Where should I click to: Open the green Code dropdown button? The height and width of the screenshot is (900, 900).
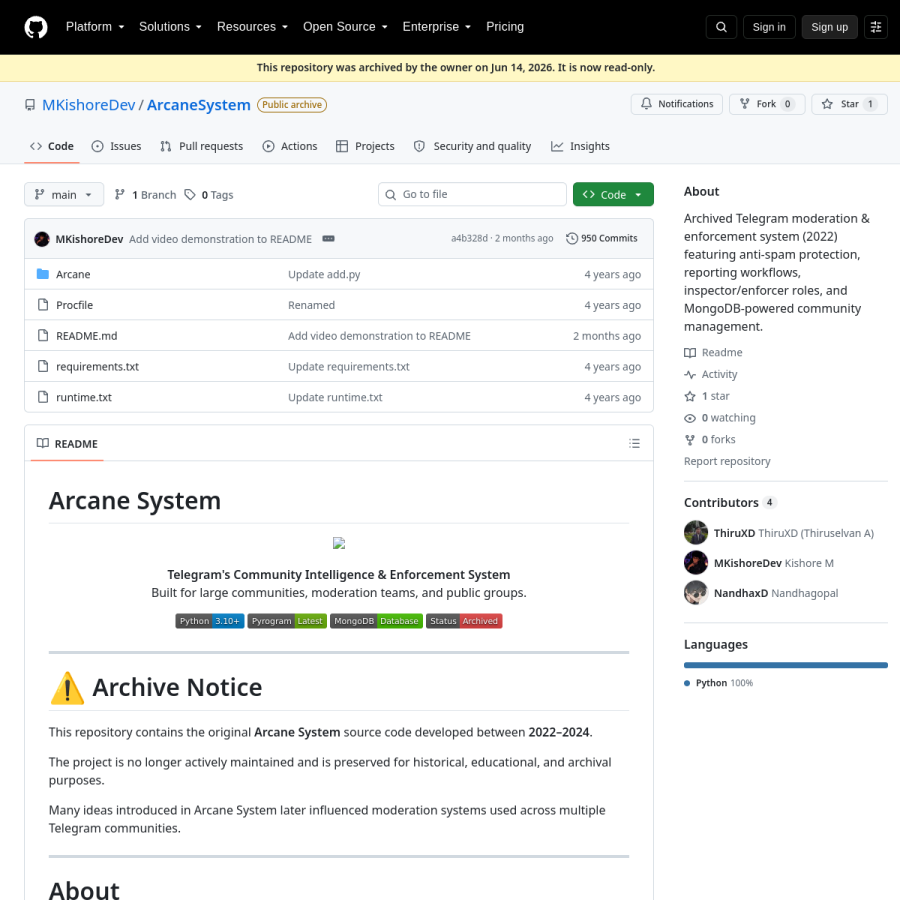pyautogui.click(x=613, y=195)
